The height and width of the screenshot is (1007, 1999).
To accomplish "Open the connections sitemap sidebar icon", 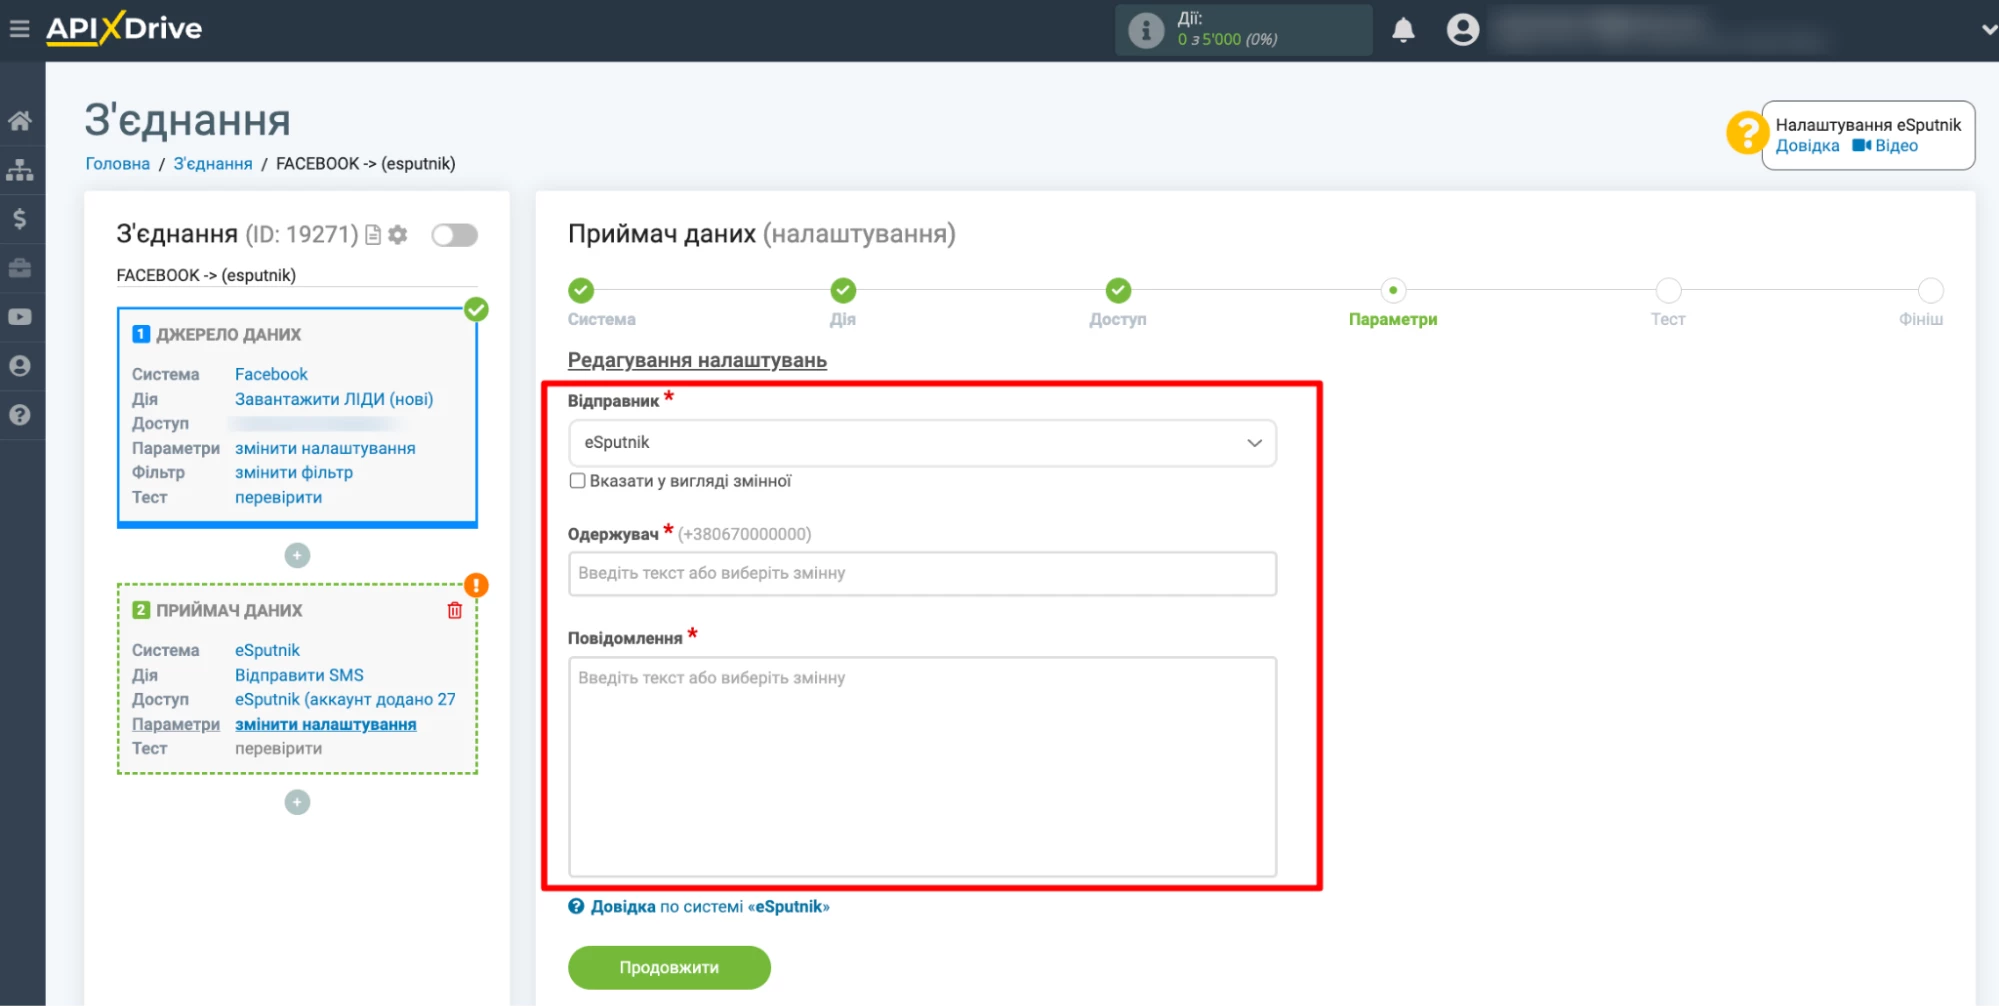I will point(20,170).
